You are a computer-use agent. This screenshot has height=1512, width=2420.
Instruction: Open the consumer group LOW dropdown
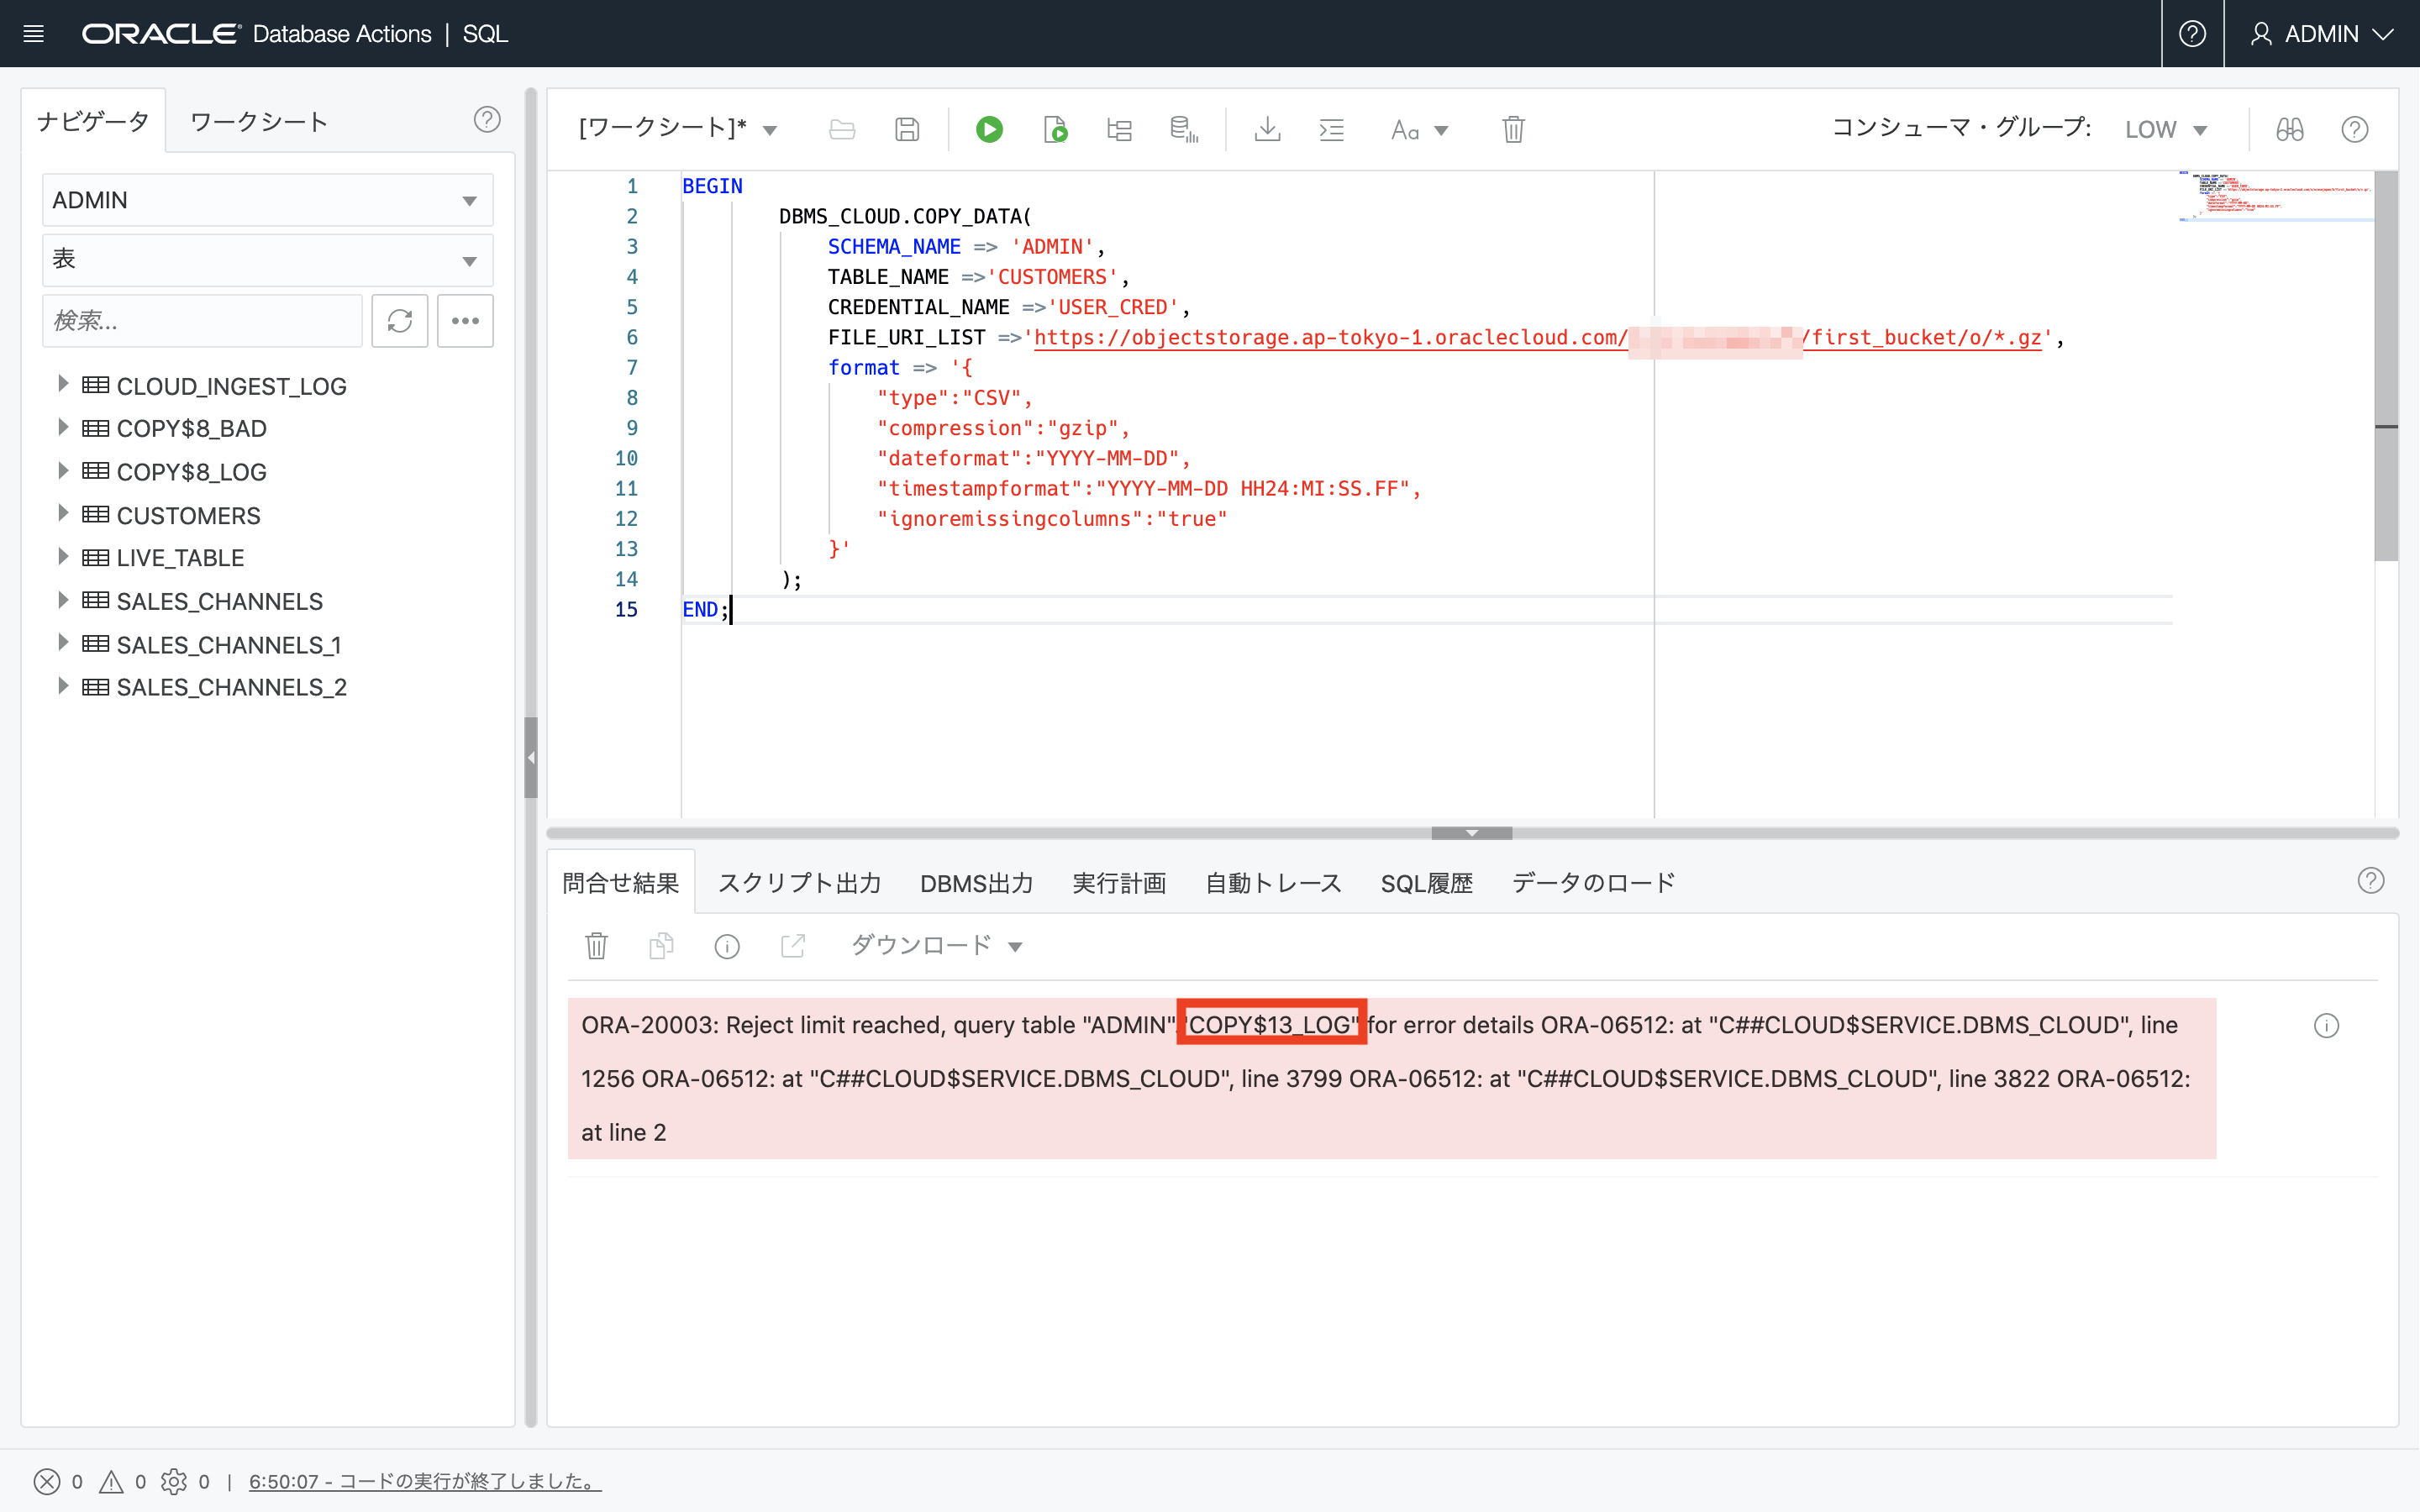pyautogui.click(x=2165, y=130)
